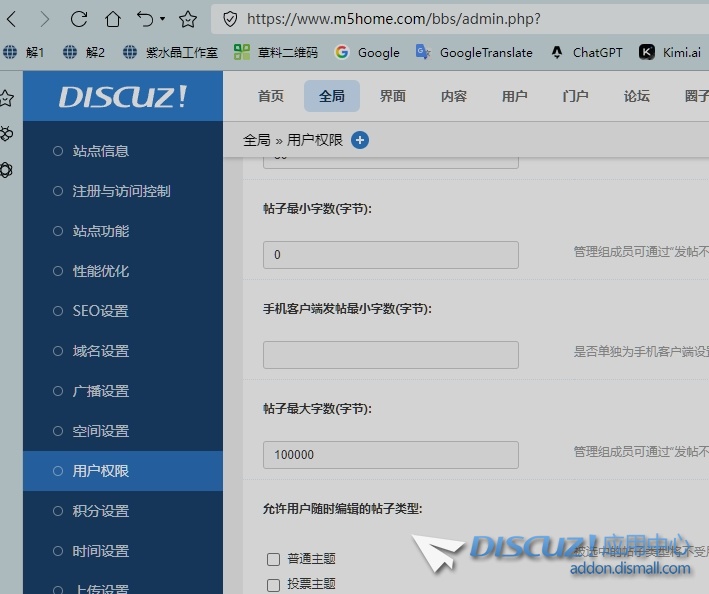Click the 手机客户端发帖最小字数 input field

tap(391, 355)
